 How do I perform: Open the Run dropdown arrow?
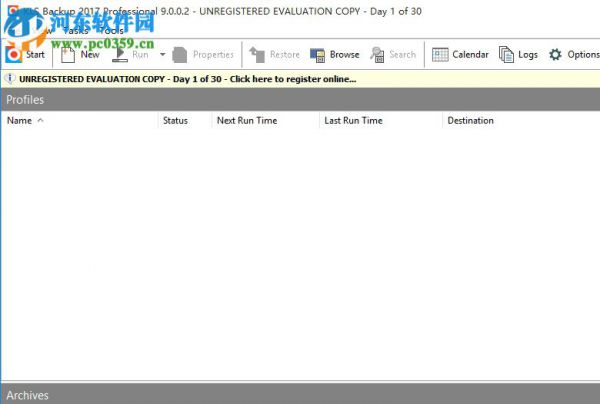point(163,55)
